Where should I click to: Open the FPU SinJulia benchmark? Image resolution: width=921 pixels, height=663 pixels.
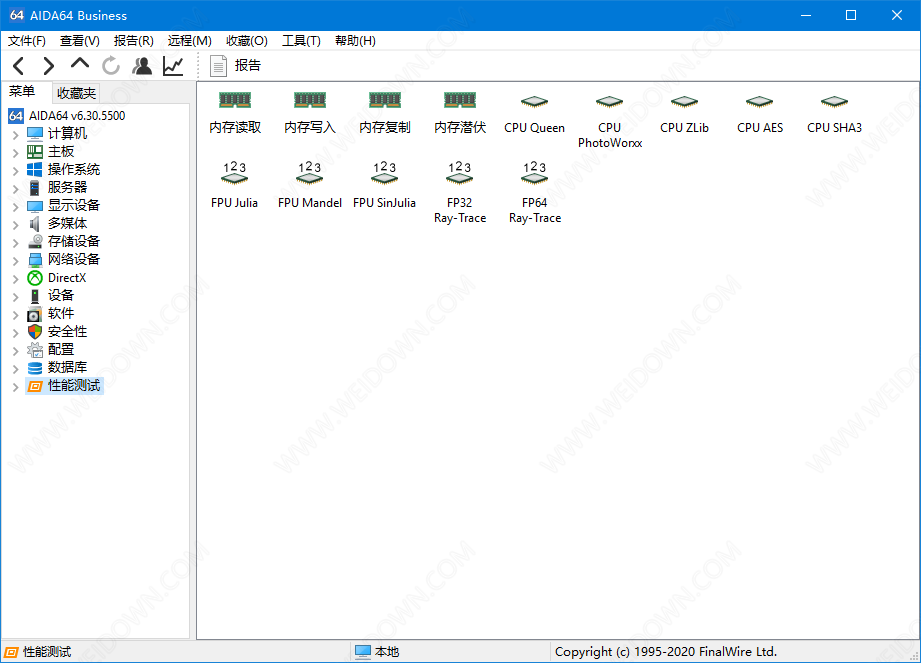coord(384,185)
